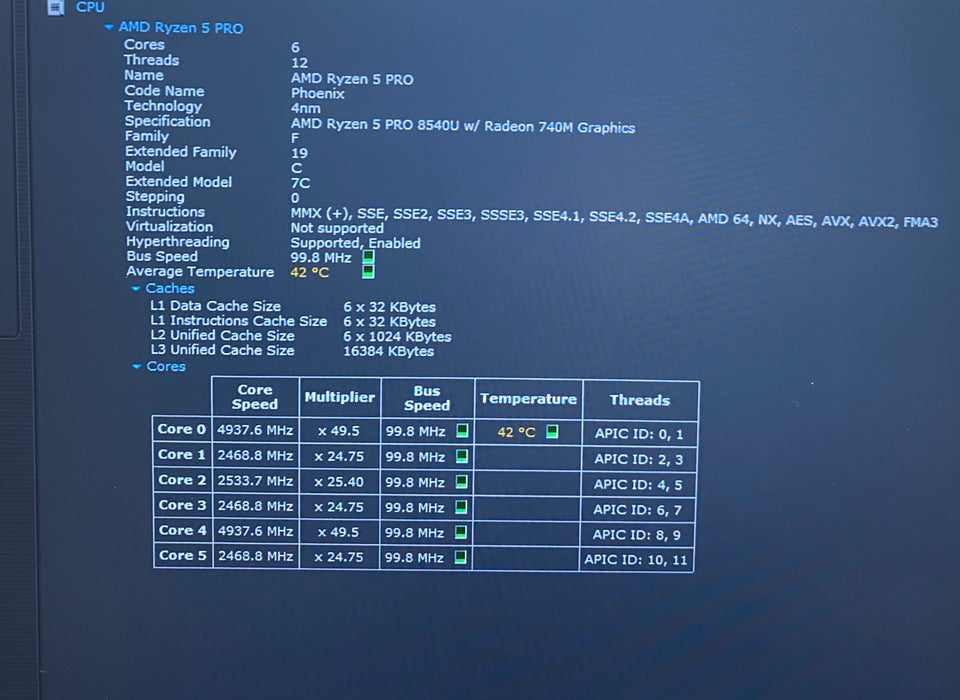Viewport: 960px width, 700px height.
Task: Click Core 2 multiplier cell x 25.40
Action: tap(339, 482)
